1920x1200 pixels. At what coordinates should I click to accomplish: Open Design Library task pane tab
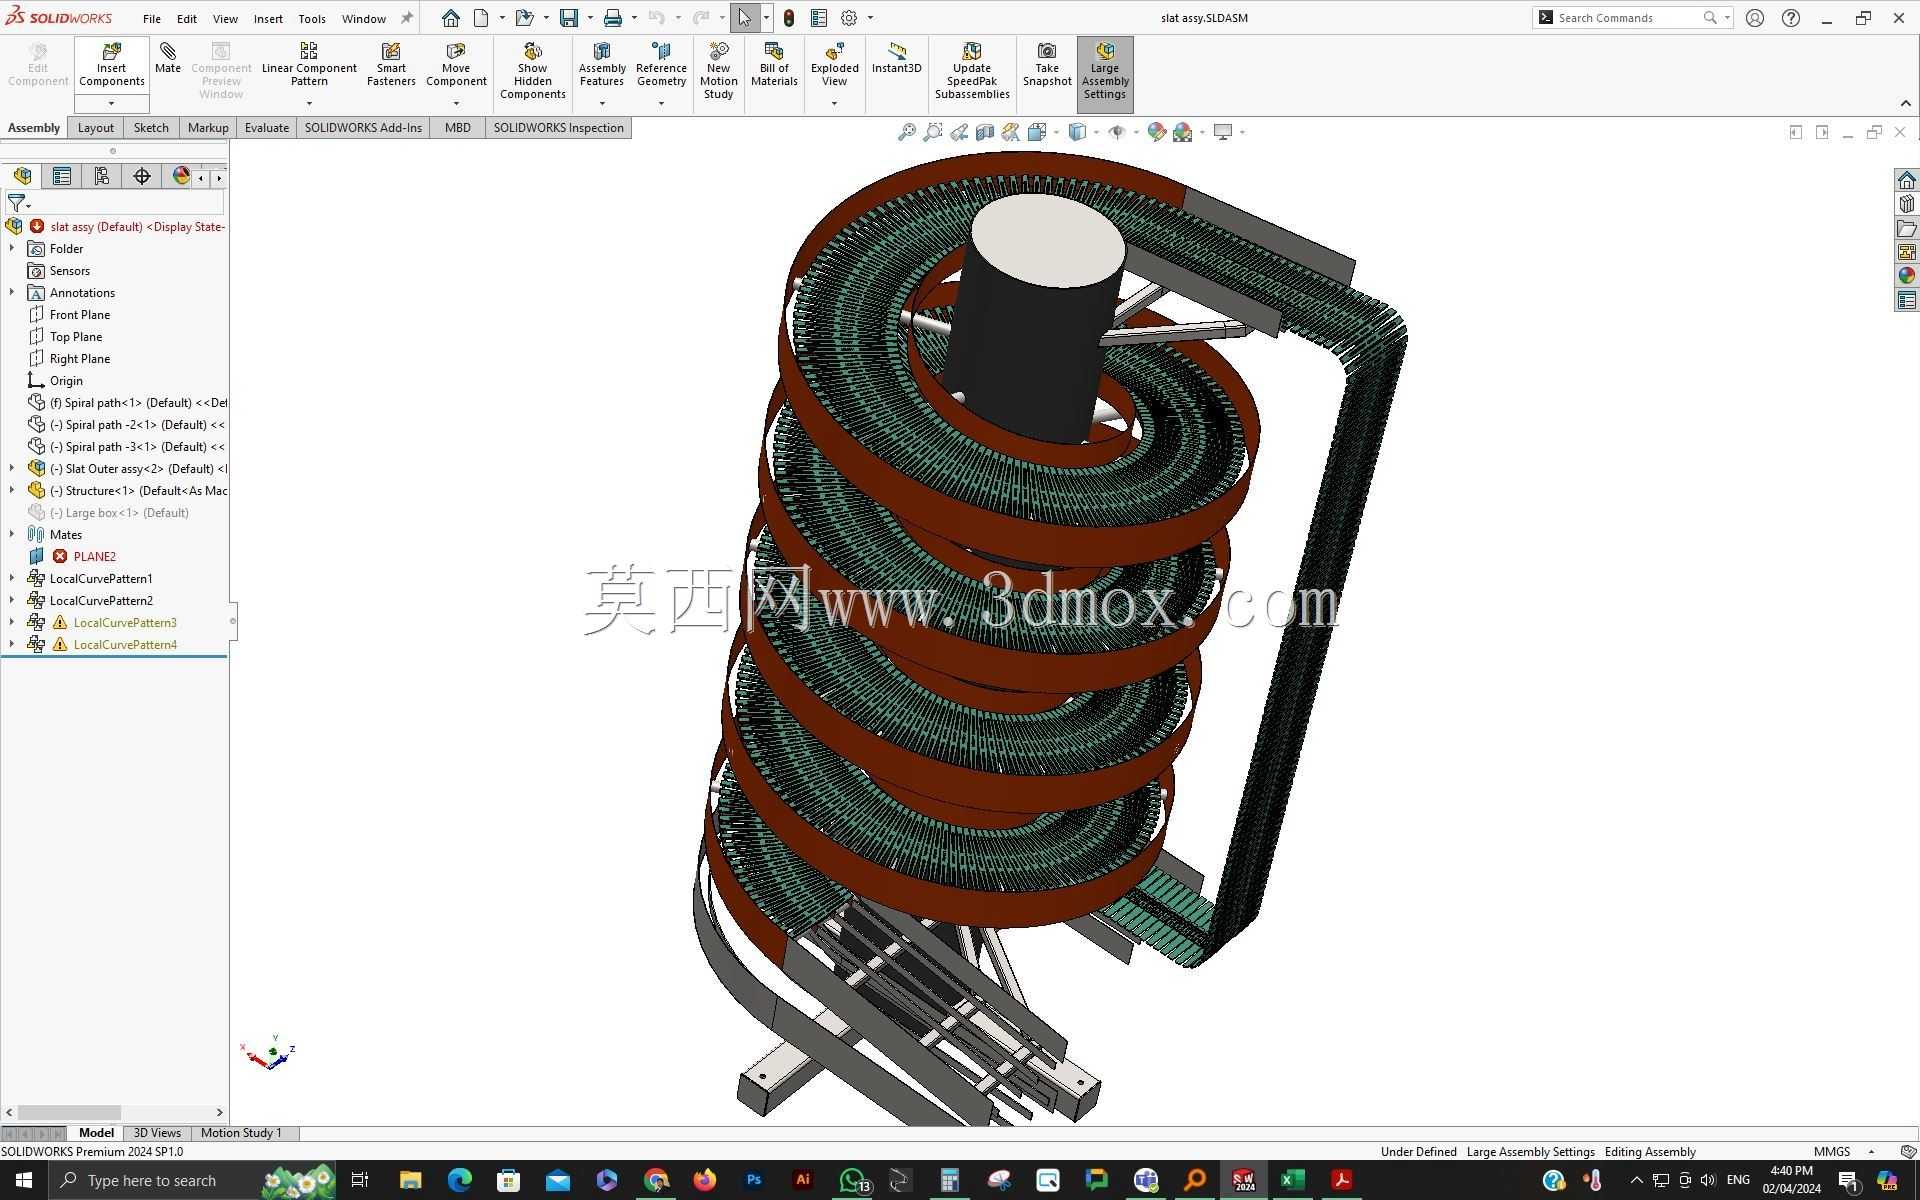click(1906, 204)
